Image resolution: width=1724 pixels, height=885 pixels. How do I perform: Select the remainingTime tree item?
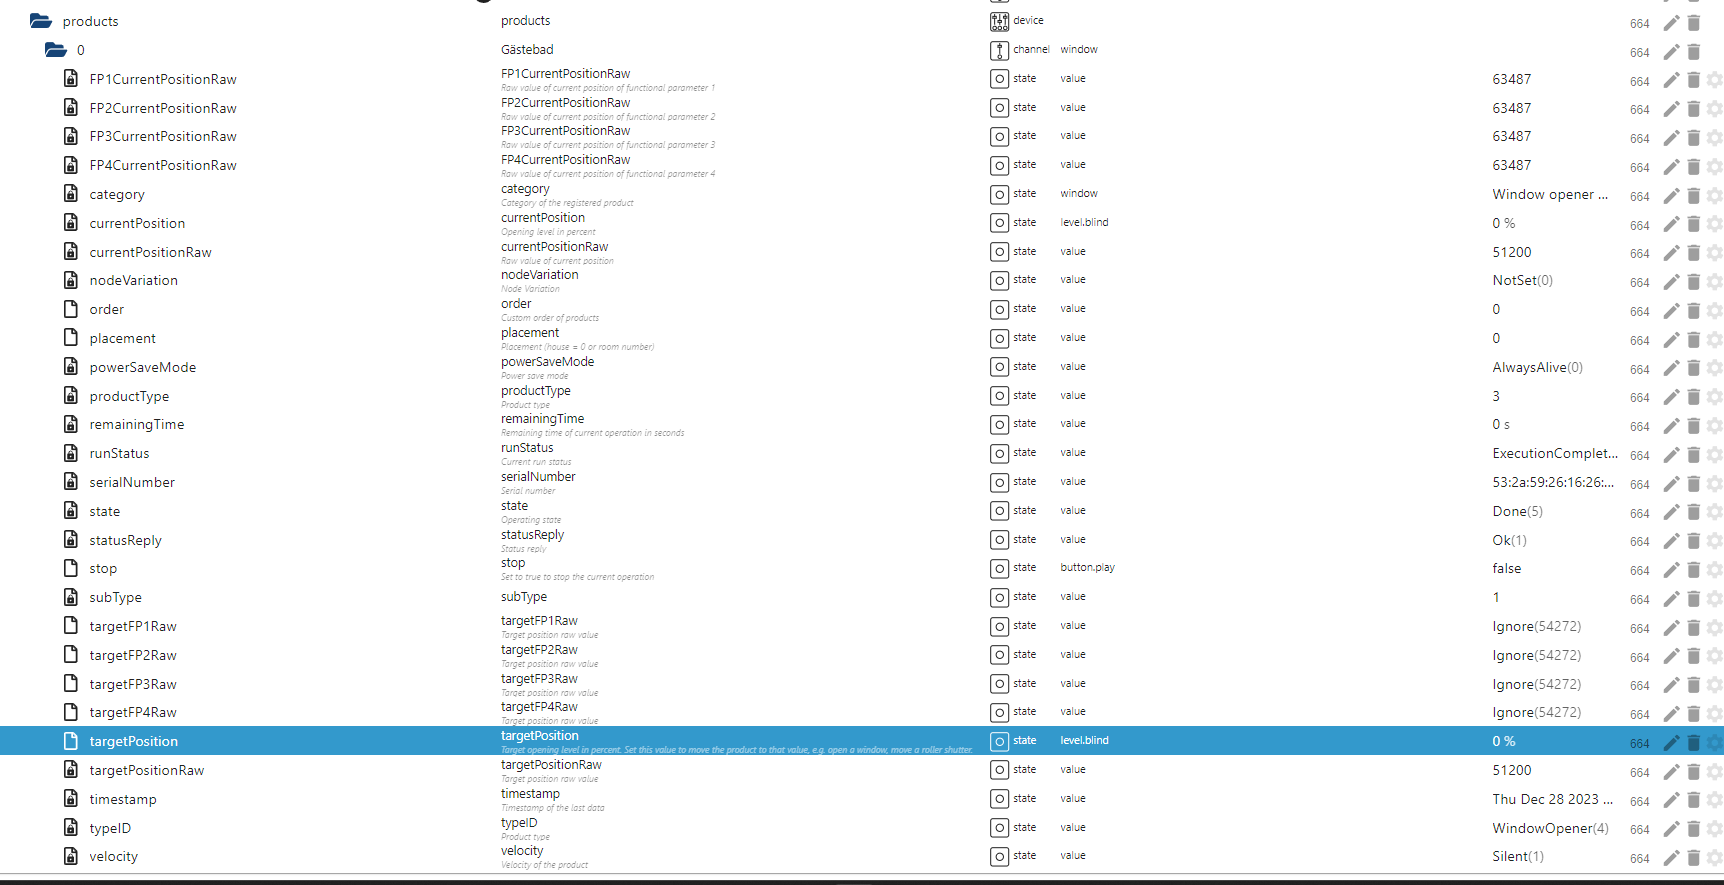pos(137,424)
